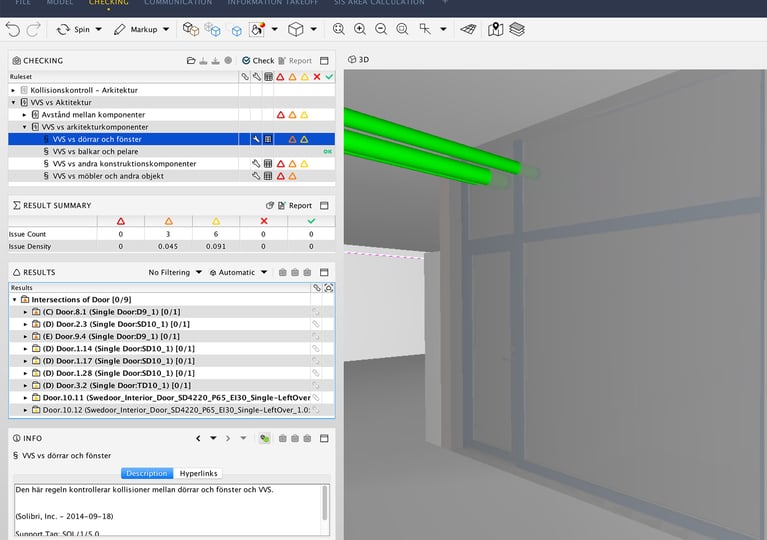Switch to the Description tab
767x540 pixels.
point(147,473)
